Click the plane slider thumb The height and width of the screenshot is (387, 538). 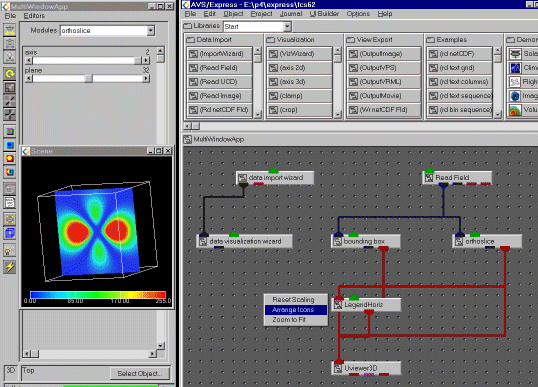coord(89,79)
